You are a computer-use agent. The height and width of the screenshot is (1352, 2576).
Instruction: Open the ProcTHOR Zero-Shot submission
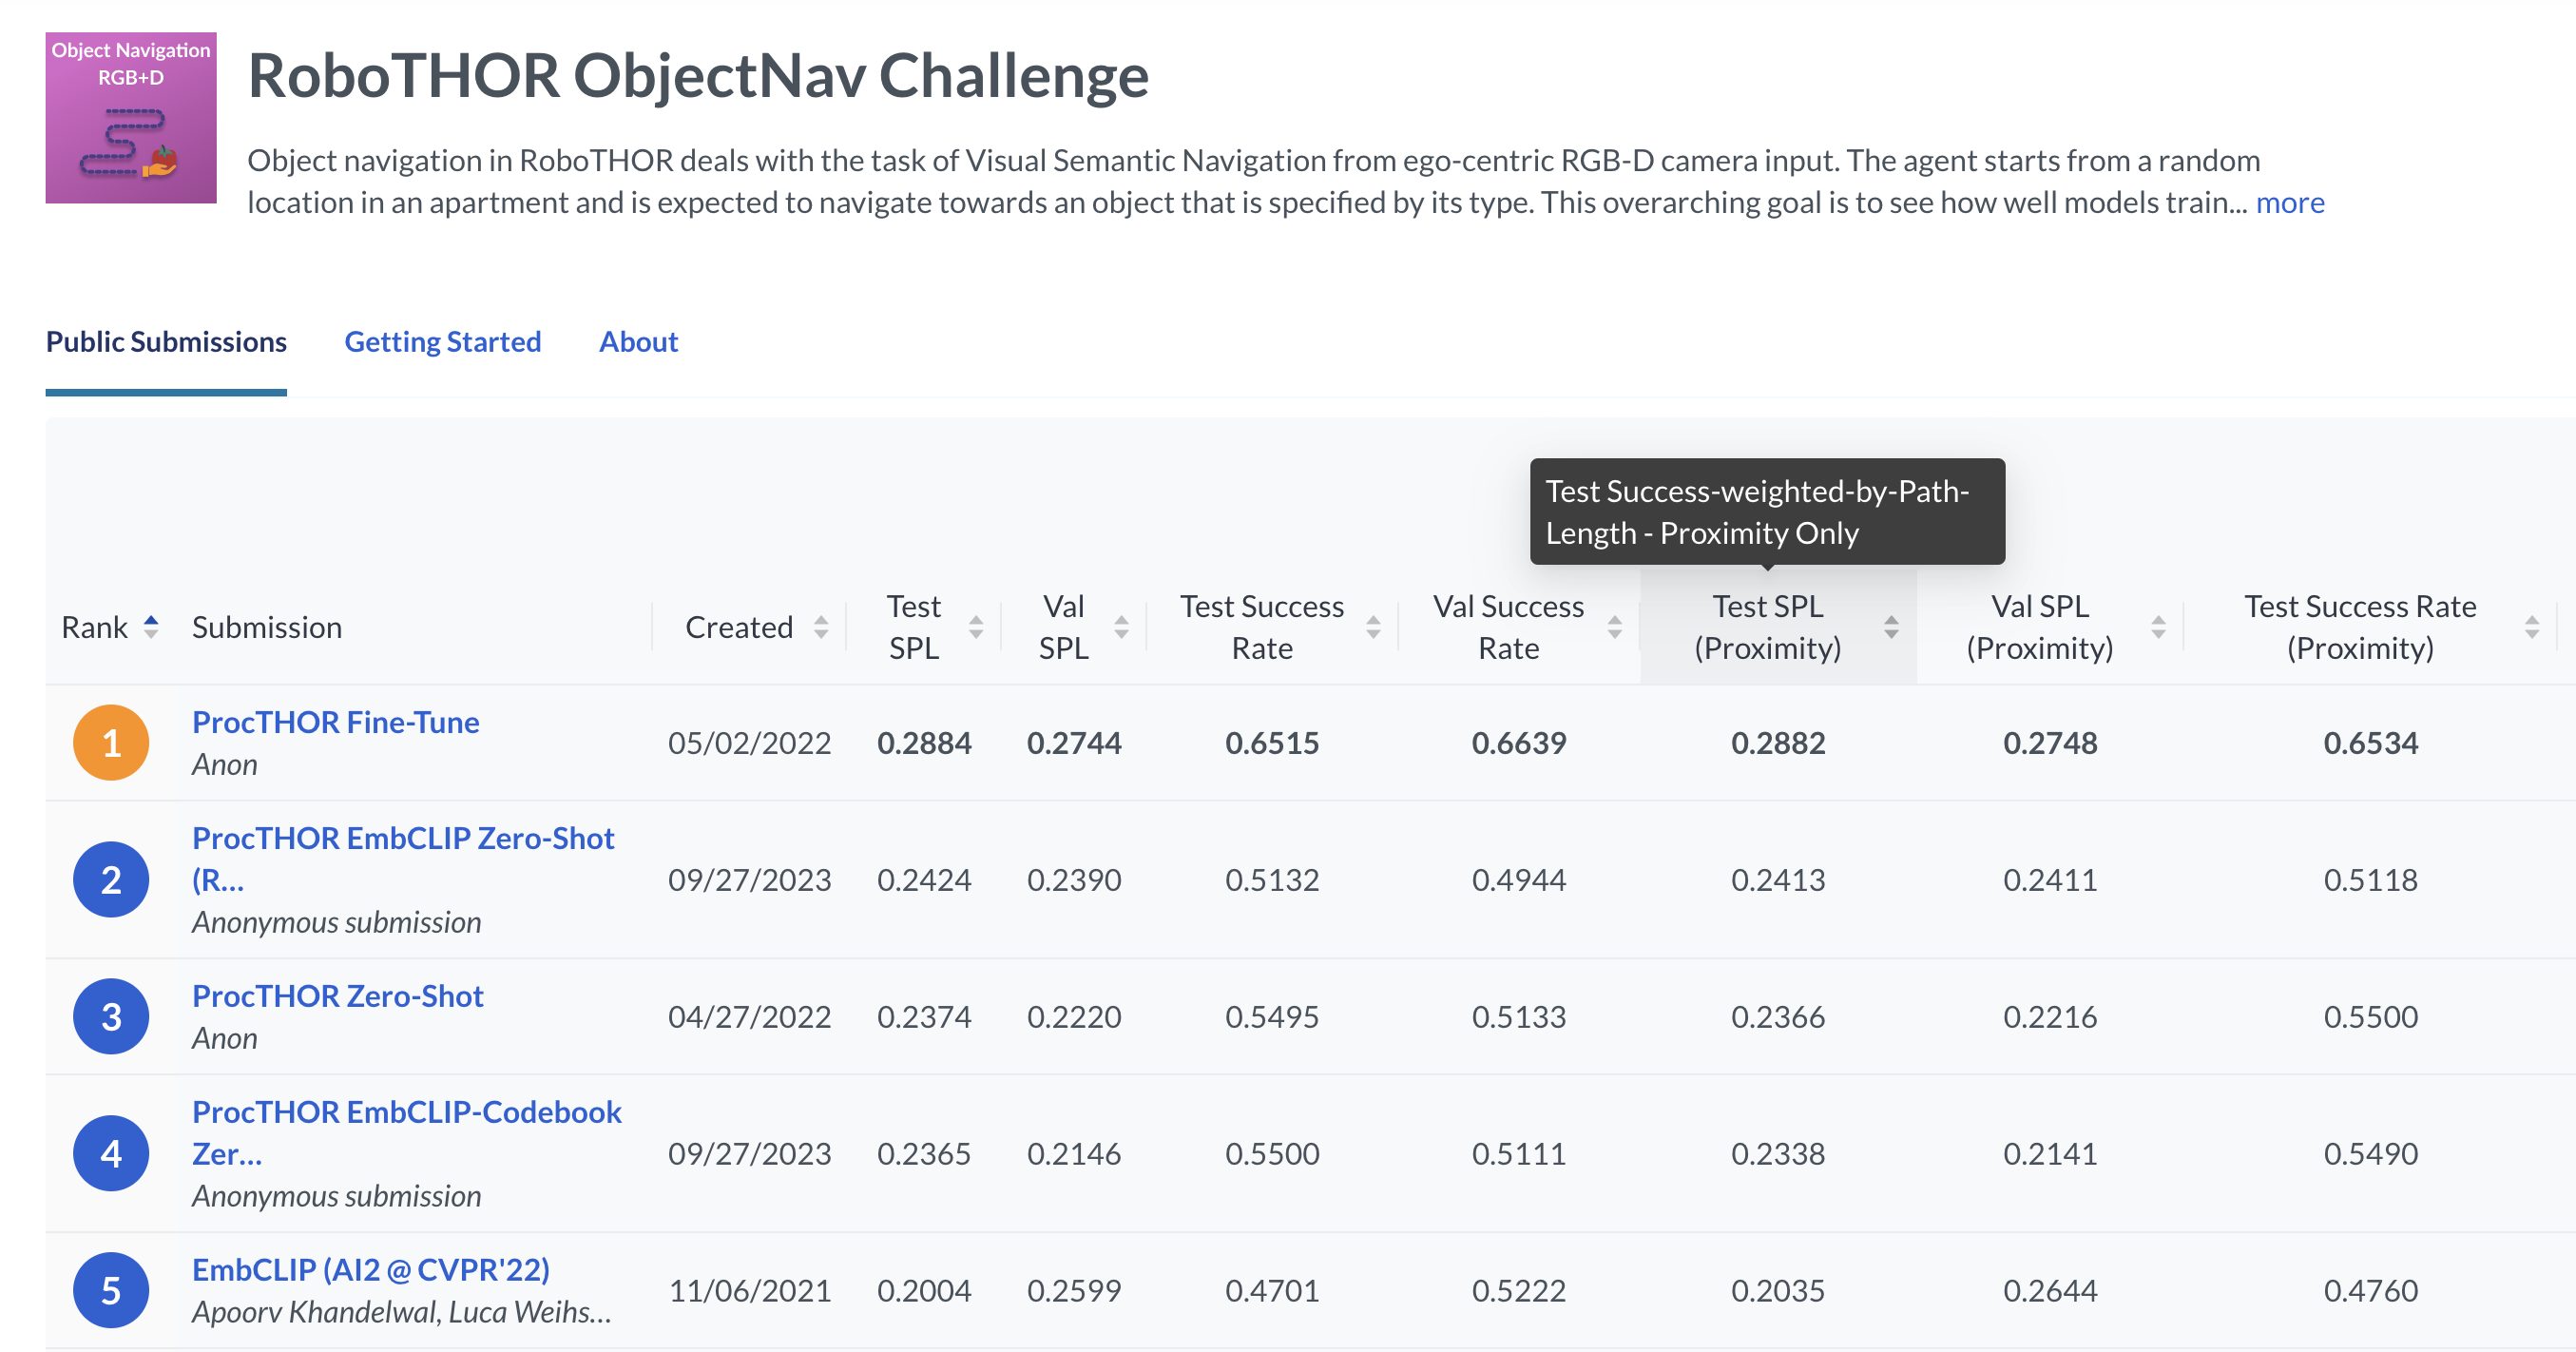pos(338,996)
